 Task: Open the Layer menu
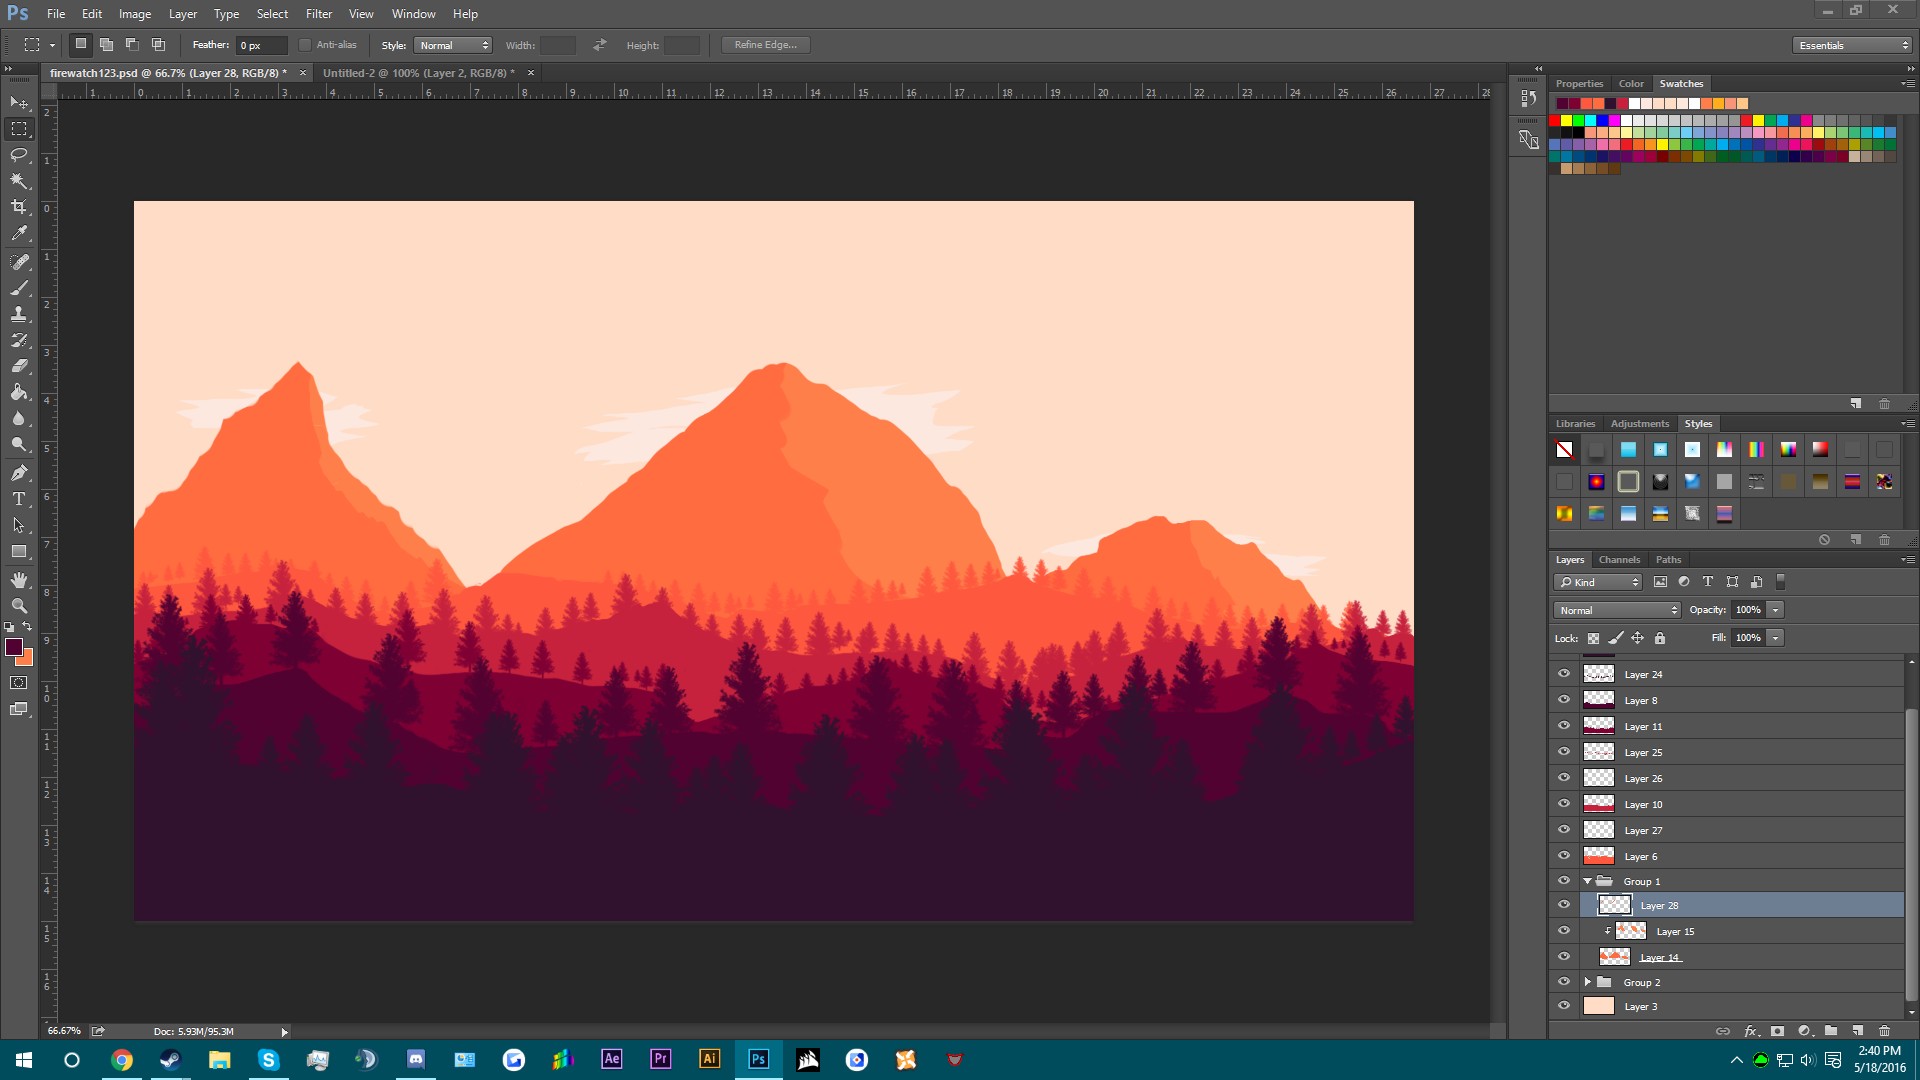(183, 14)
